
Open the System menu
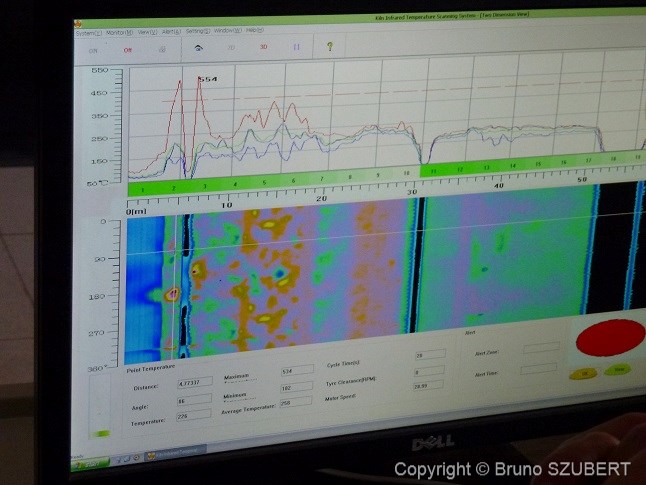click(89, 32)
